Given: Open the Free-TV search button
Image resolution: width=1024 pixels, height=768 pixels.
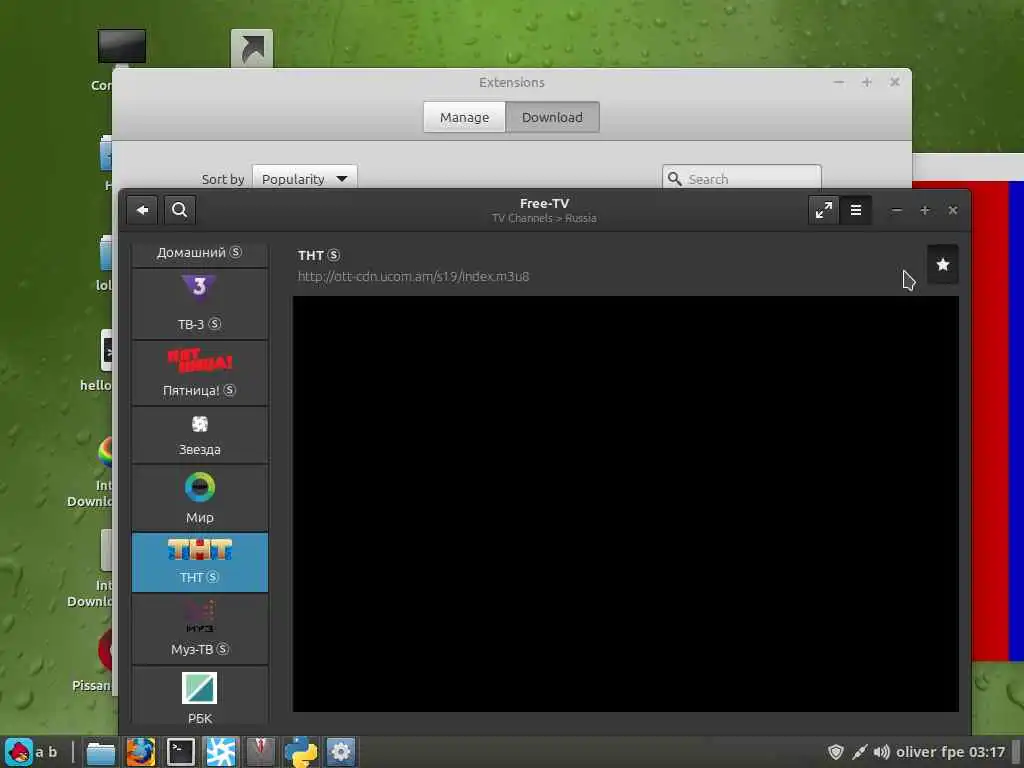Looking at the screenshot, I should coord(180,210).
